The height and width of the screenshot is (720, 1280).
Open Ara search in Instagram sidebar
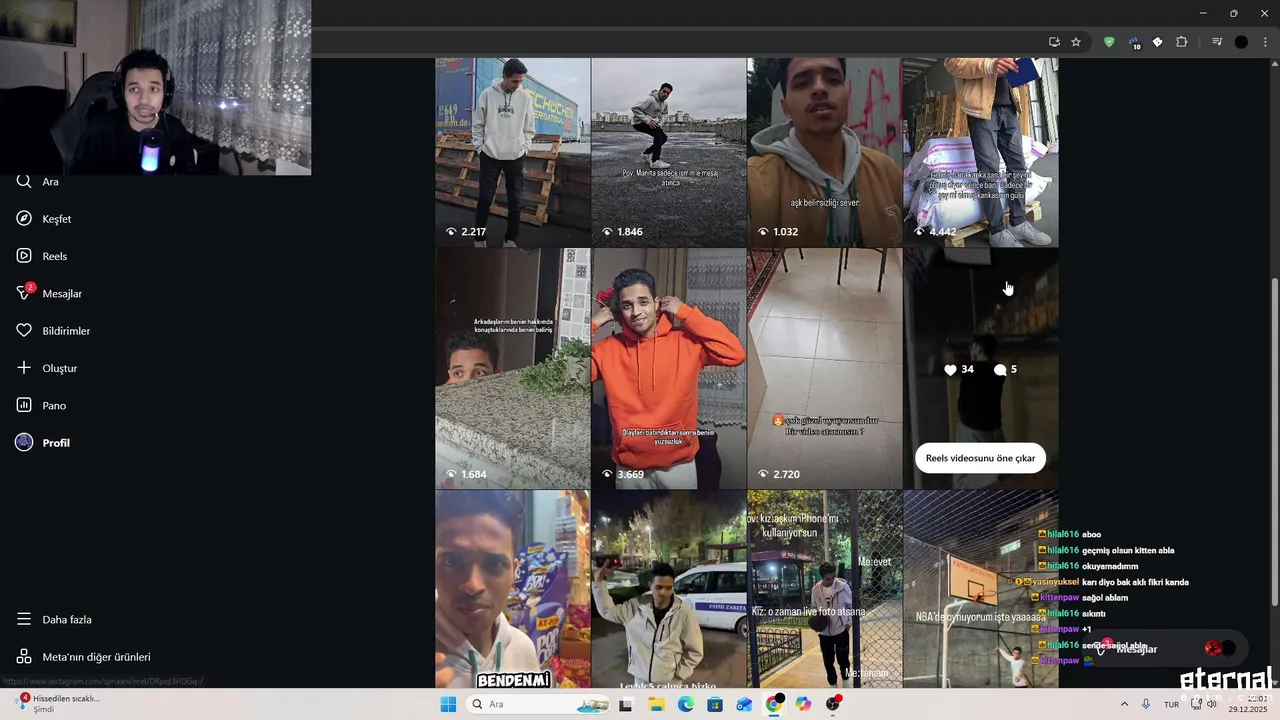pos(38,182)
